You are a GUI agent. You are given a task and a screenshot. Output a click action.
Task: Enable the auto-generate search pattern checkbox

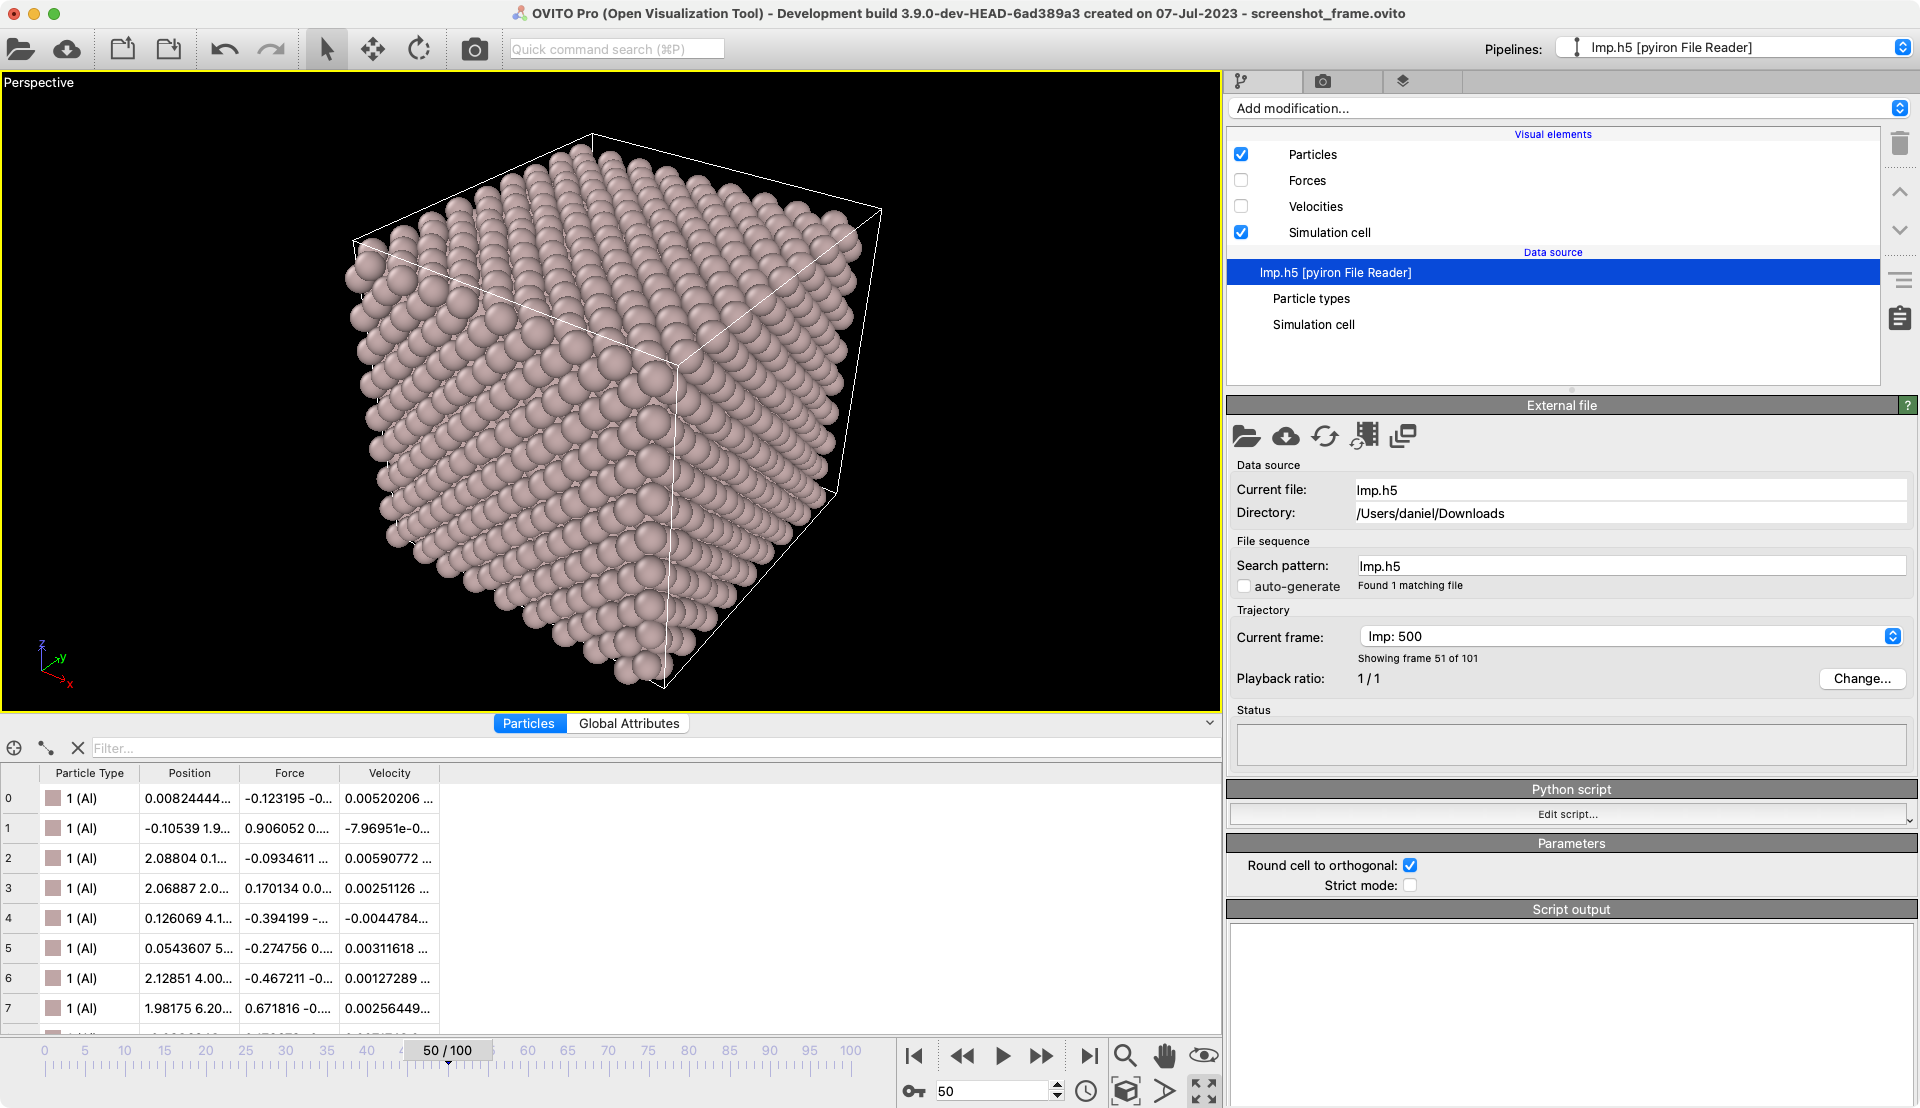[x=1244, y=586]
